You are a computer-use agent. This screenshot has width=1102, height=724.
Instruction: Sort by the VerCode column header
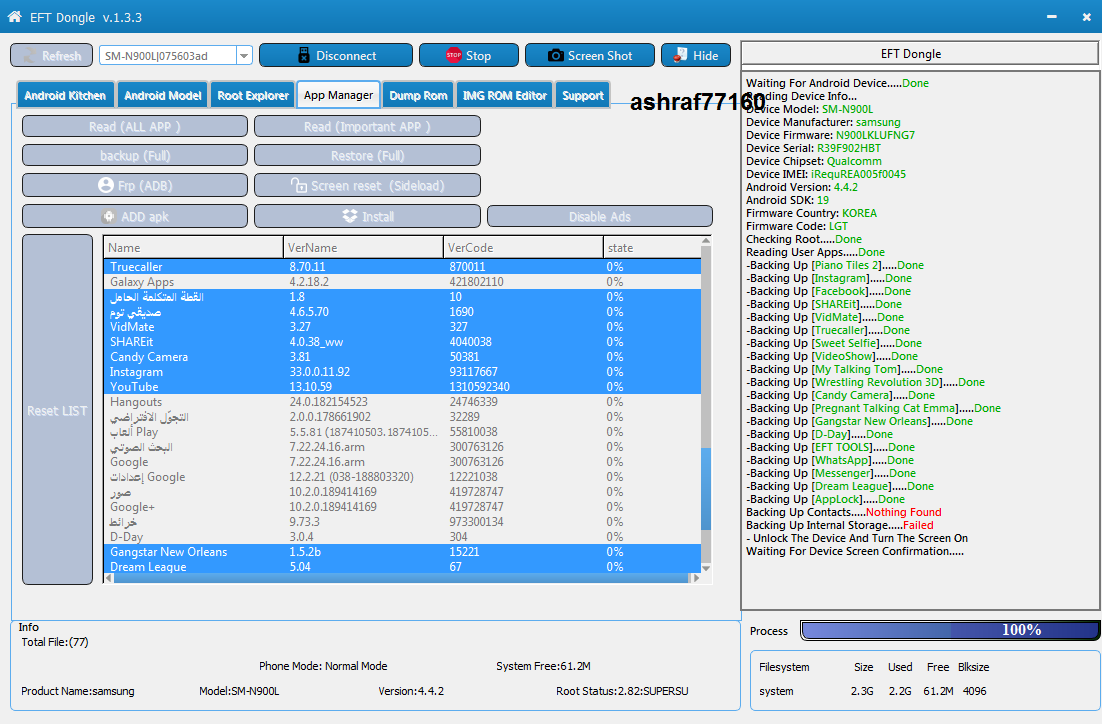pos(523,247)
